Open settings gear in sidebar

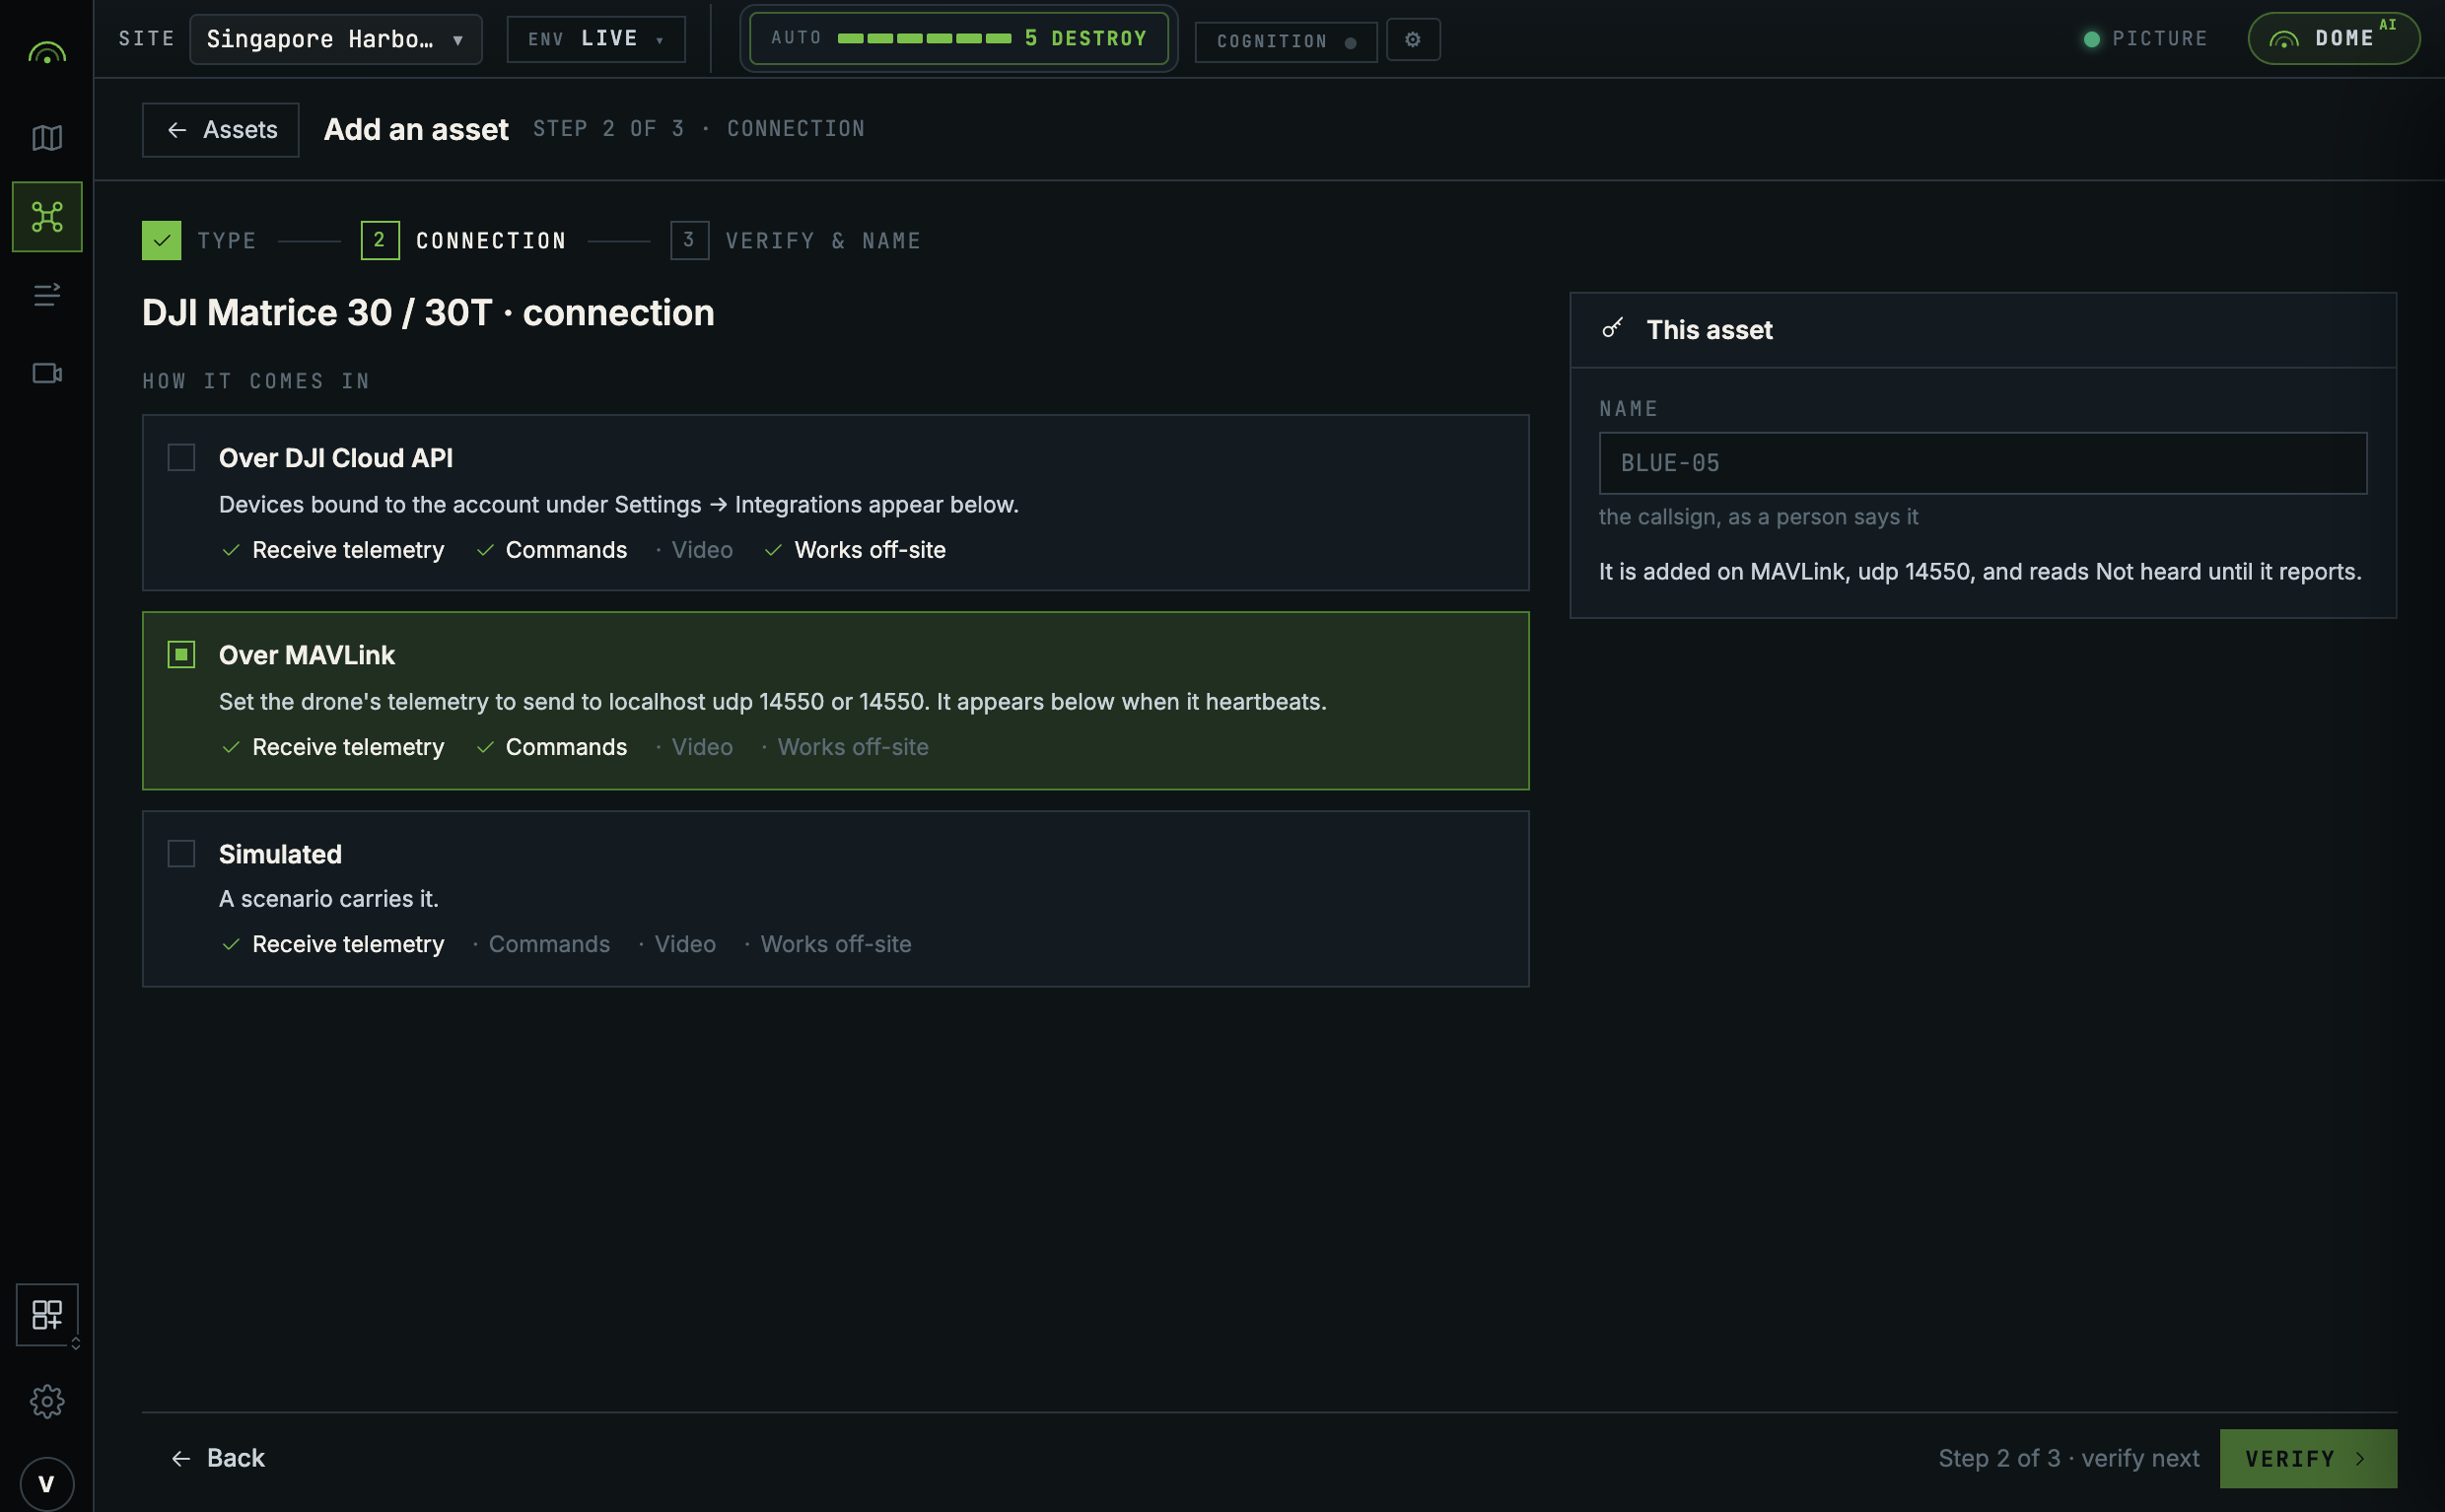point(47,1401)
